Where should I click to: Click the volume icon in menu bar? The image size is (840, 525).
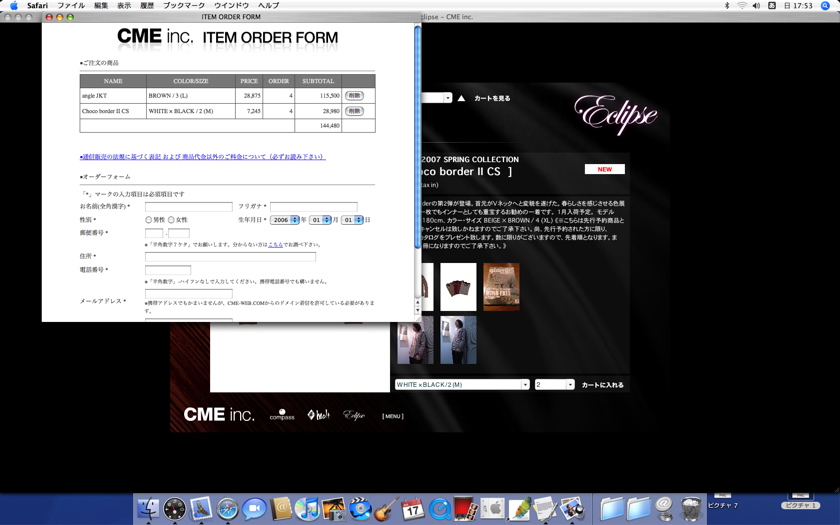756,5
